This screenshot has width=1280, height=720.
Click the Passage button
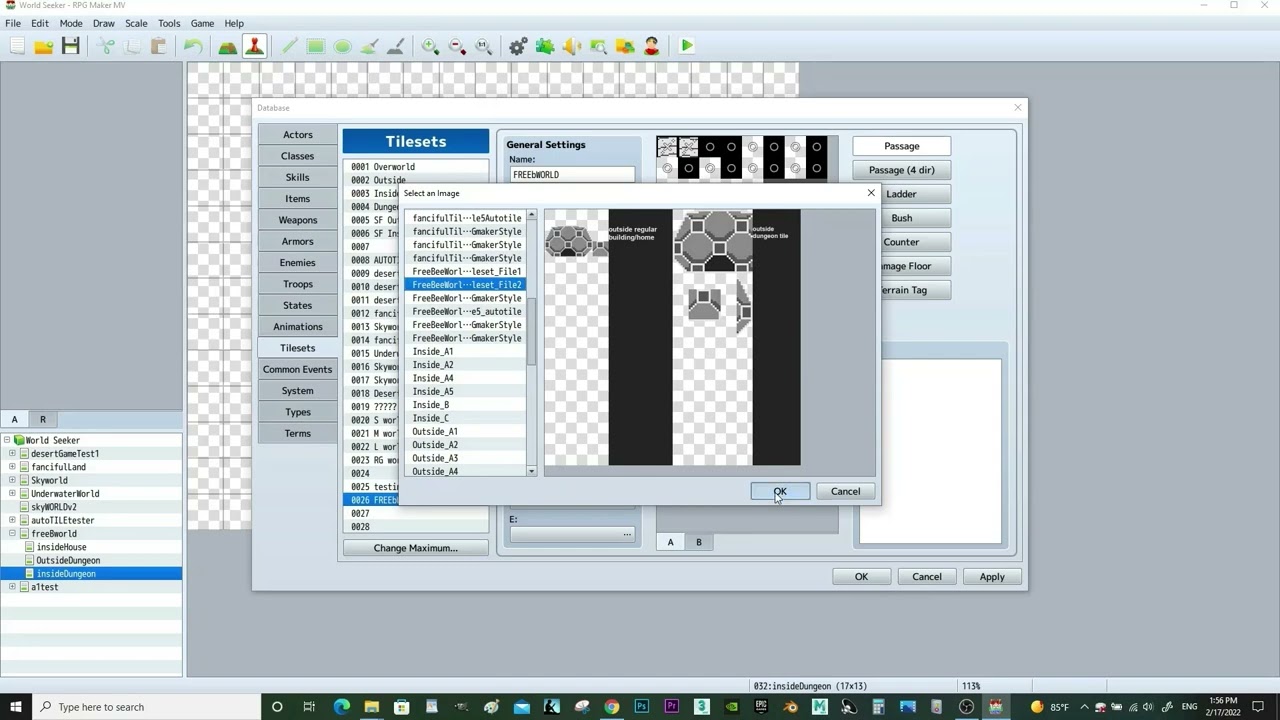tap(901, 146)
